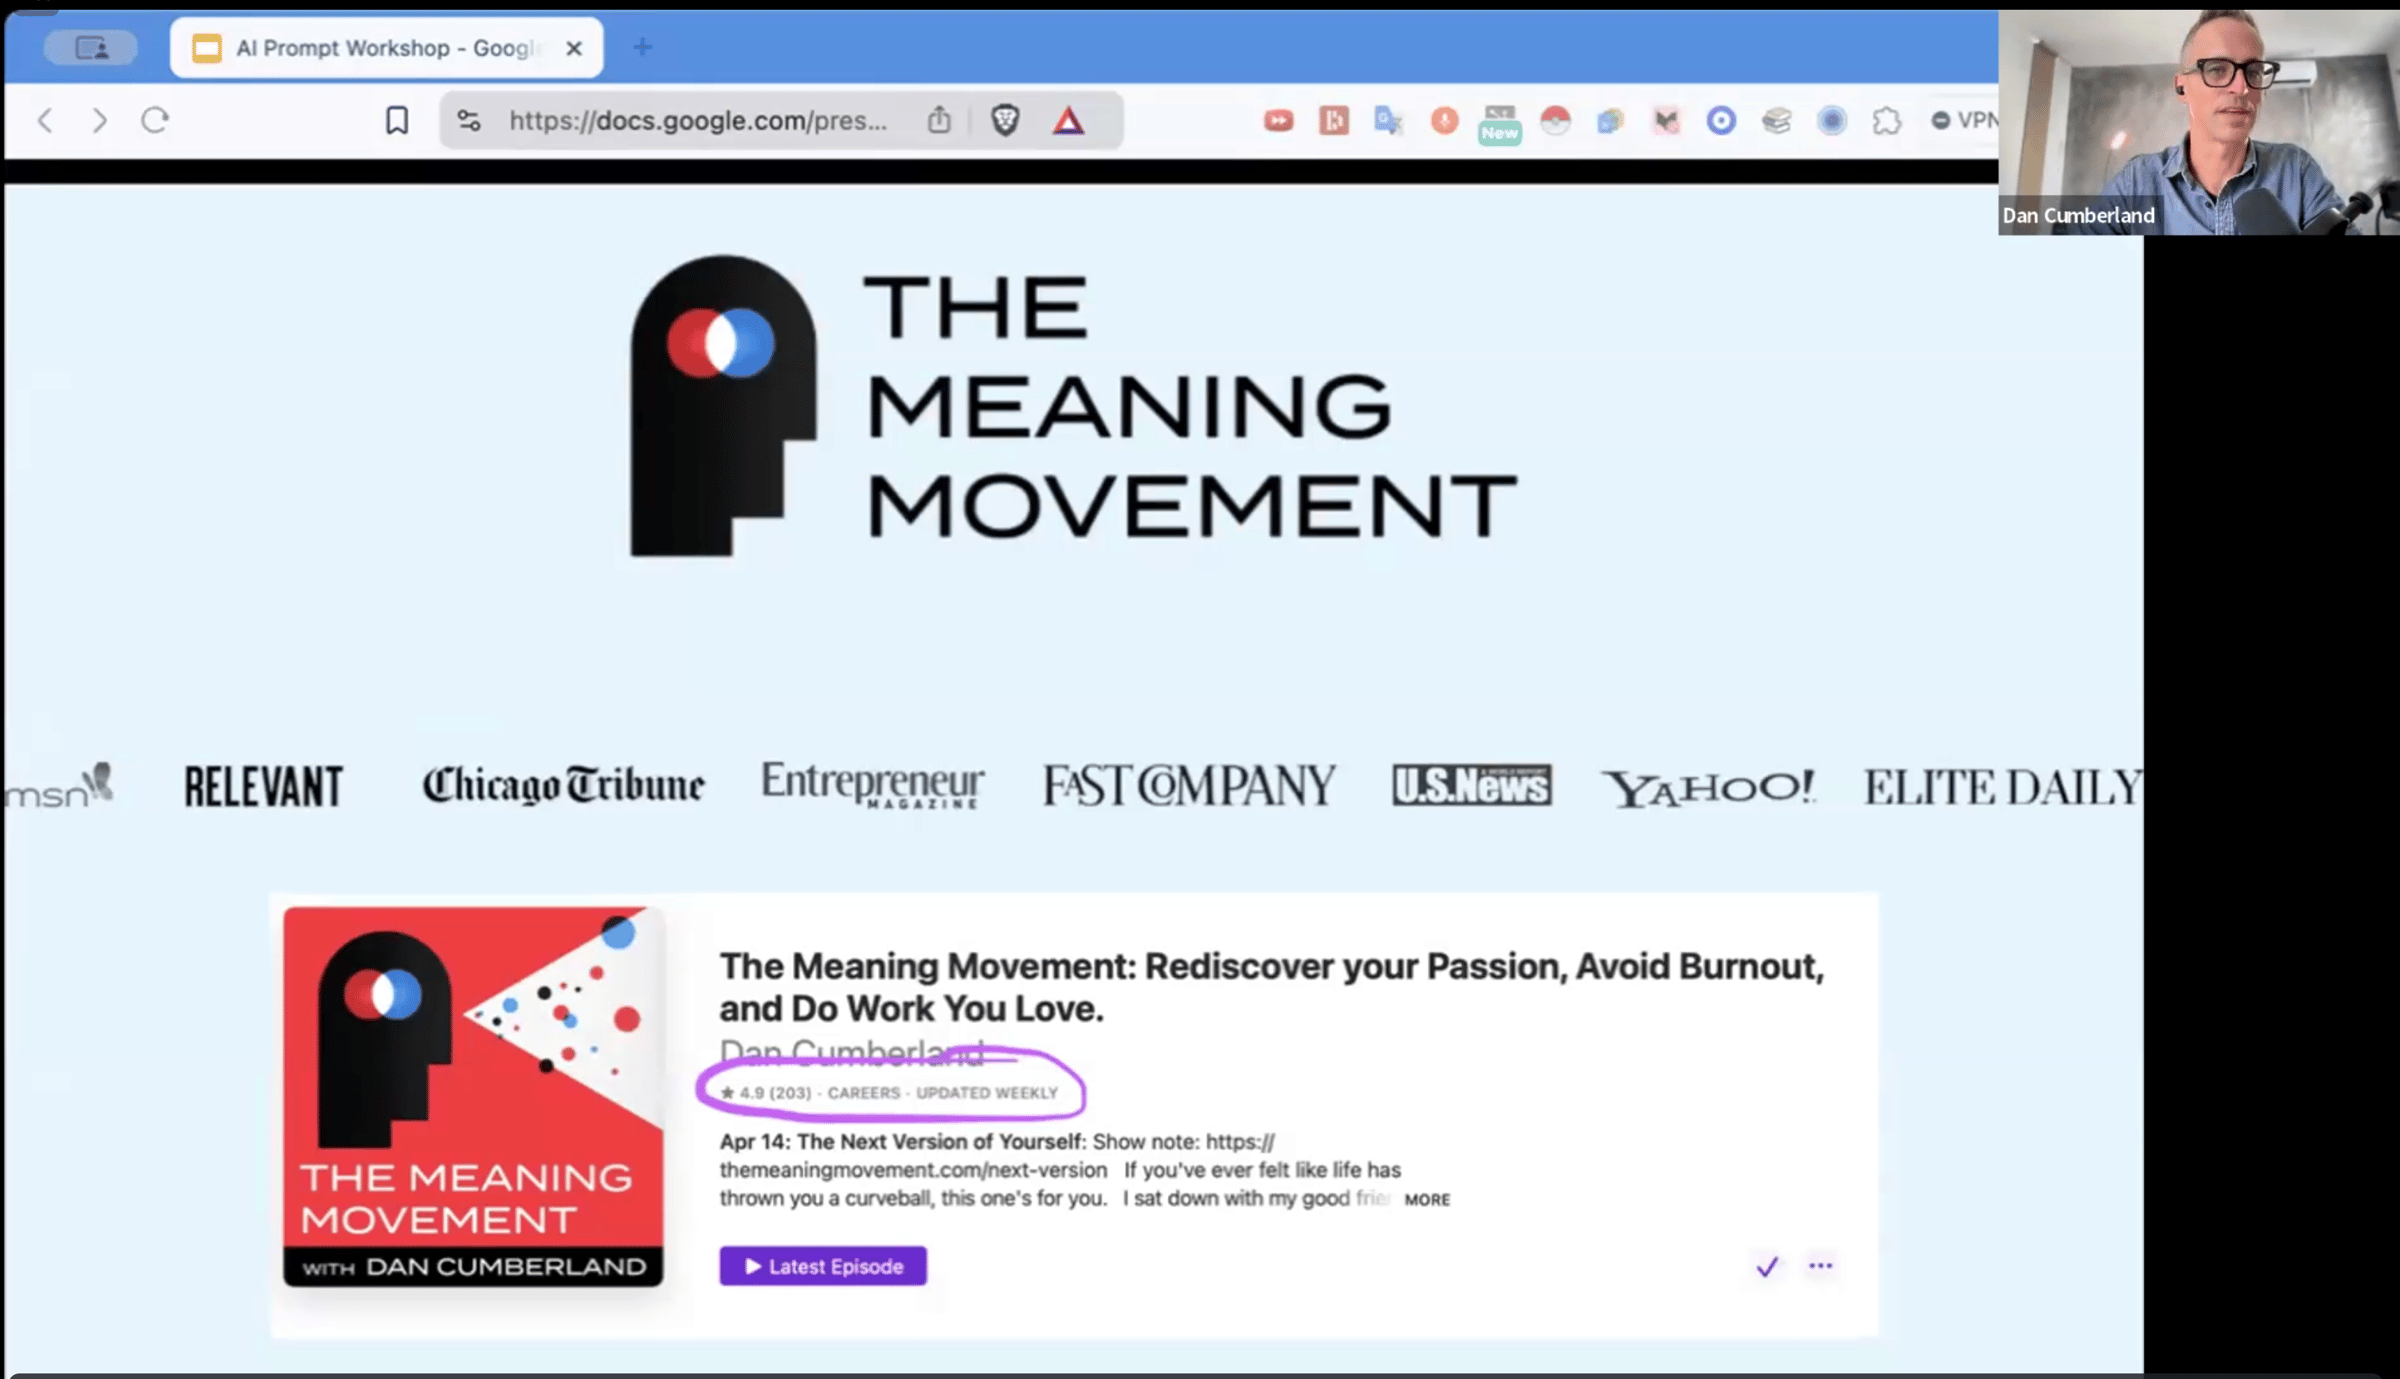Go back with the browser back arrow
This screenshot has width=2400, height=1379.
45,121
